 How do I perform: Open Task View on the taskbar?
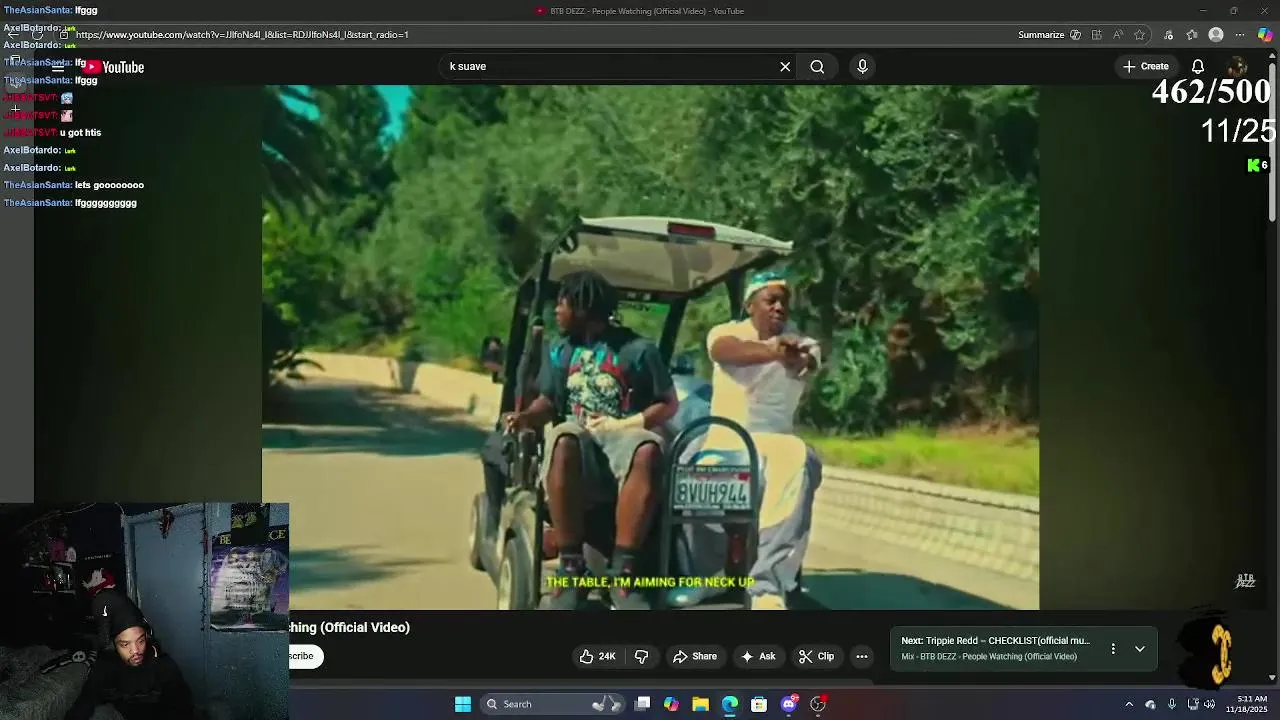point(643,704)
